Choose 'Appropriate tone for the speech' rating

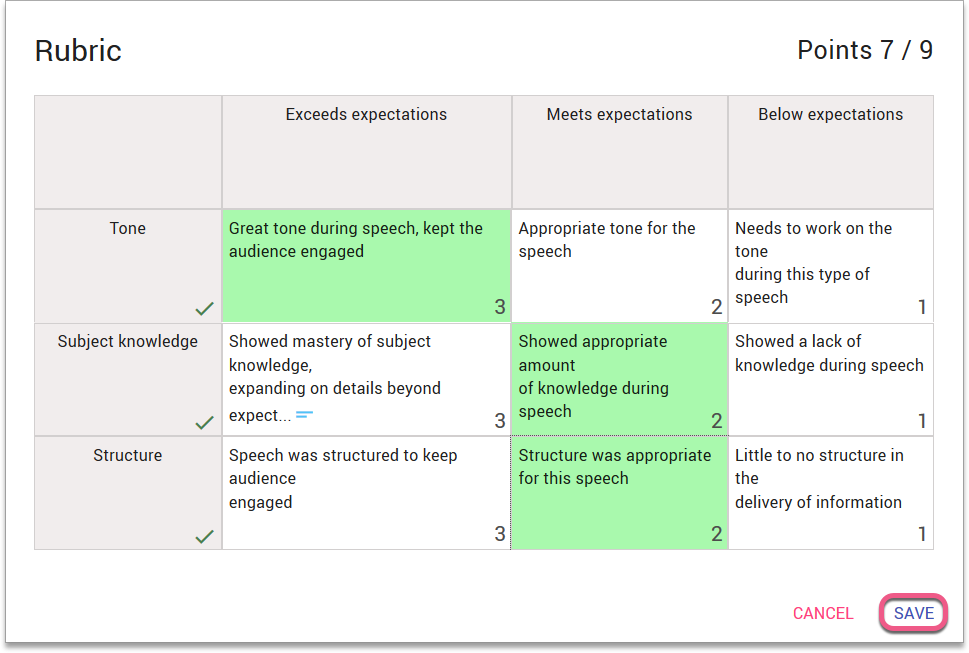click(619, 265)
